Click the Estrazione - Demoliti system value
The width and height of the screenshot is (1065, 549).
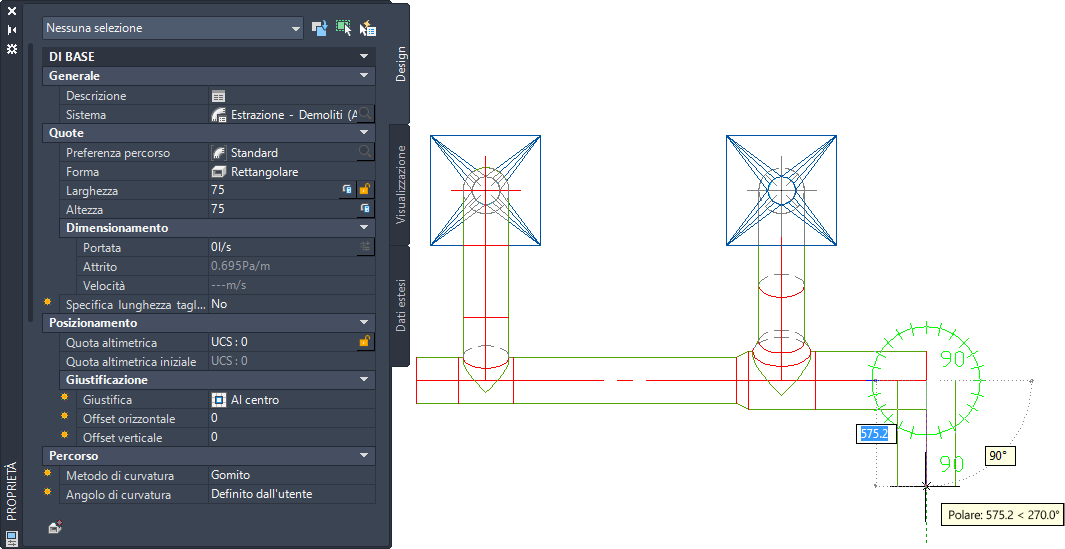[293, 115]
